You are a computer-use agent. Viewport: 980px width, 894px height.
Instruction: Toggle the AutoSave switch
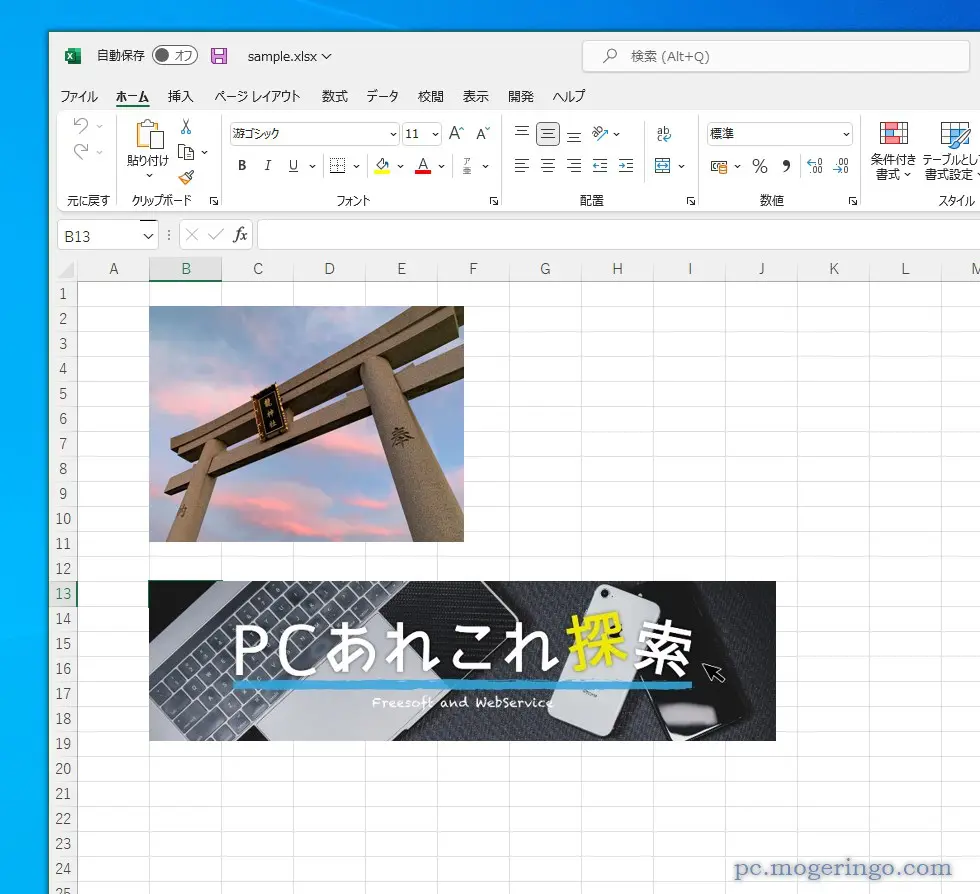[174, 56]
